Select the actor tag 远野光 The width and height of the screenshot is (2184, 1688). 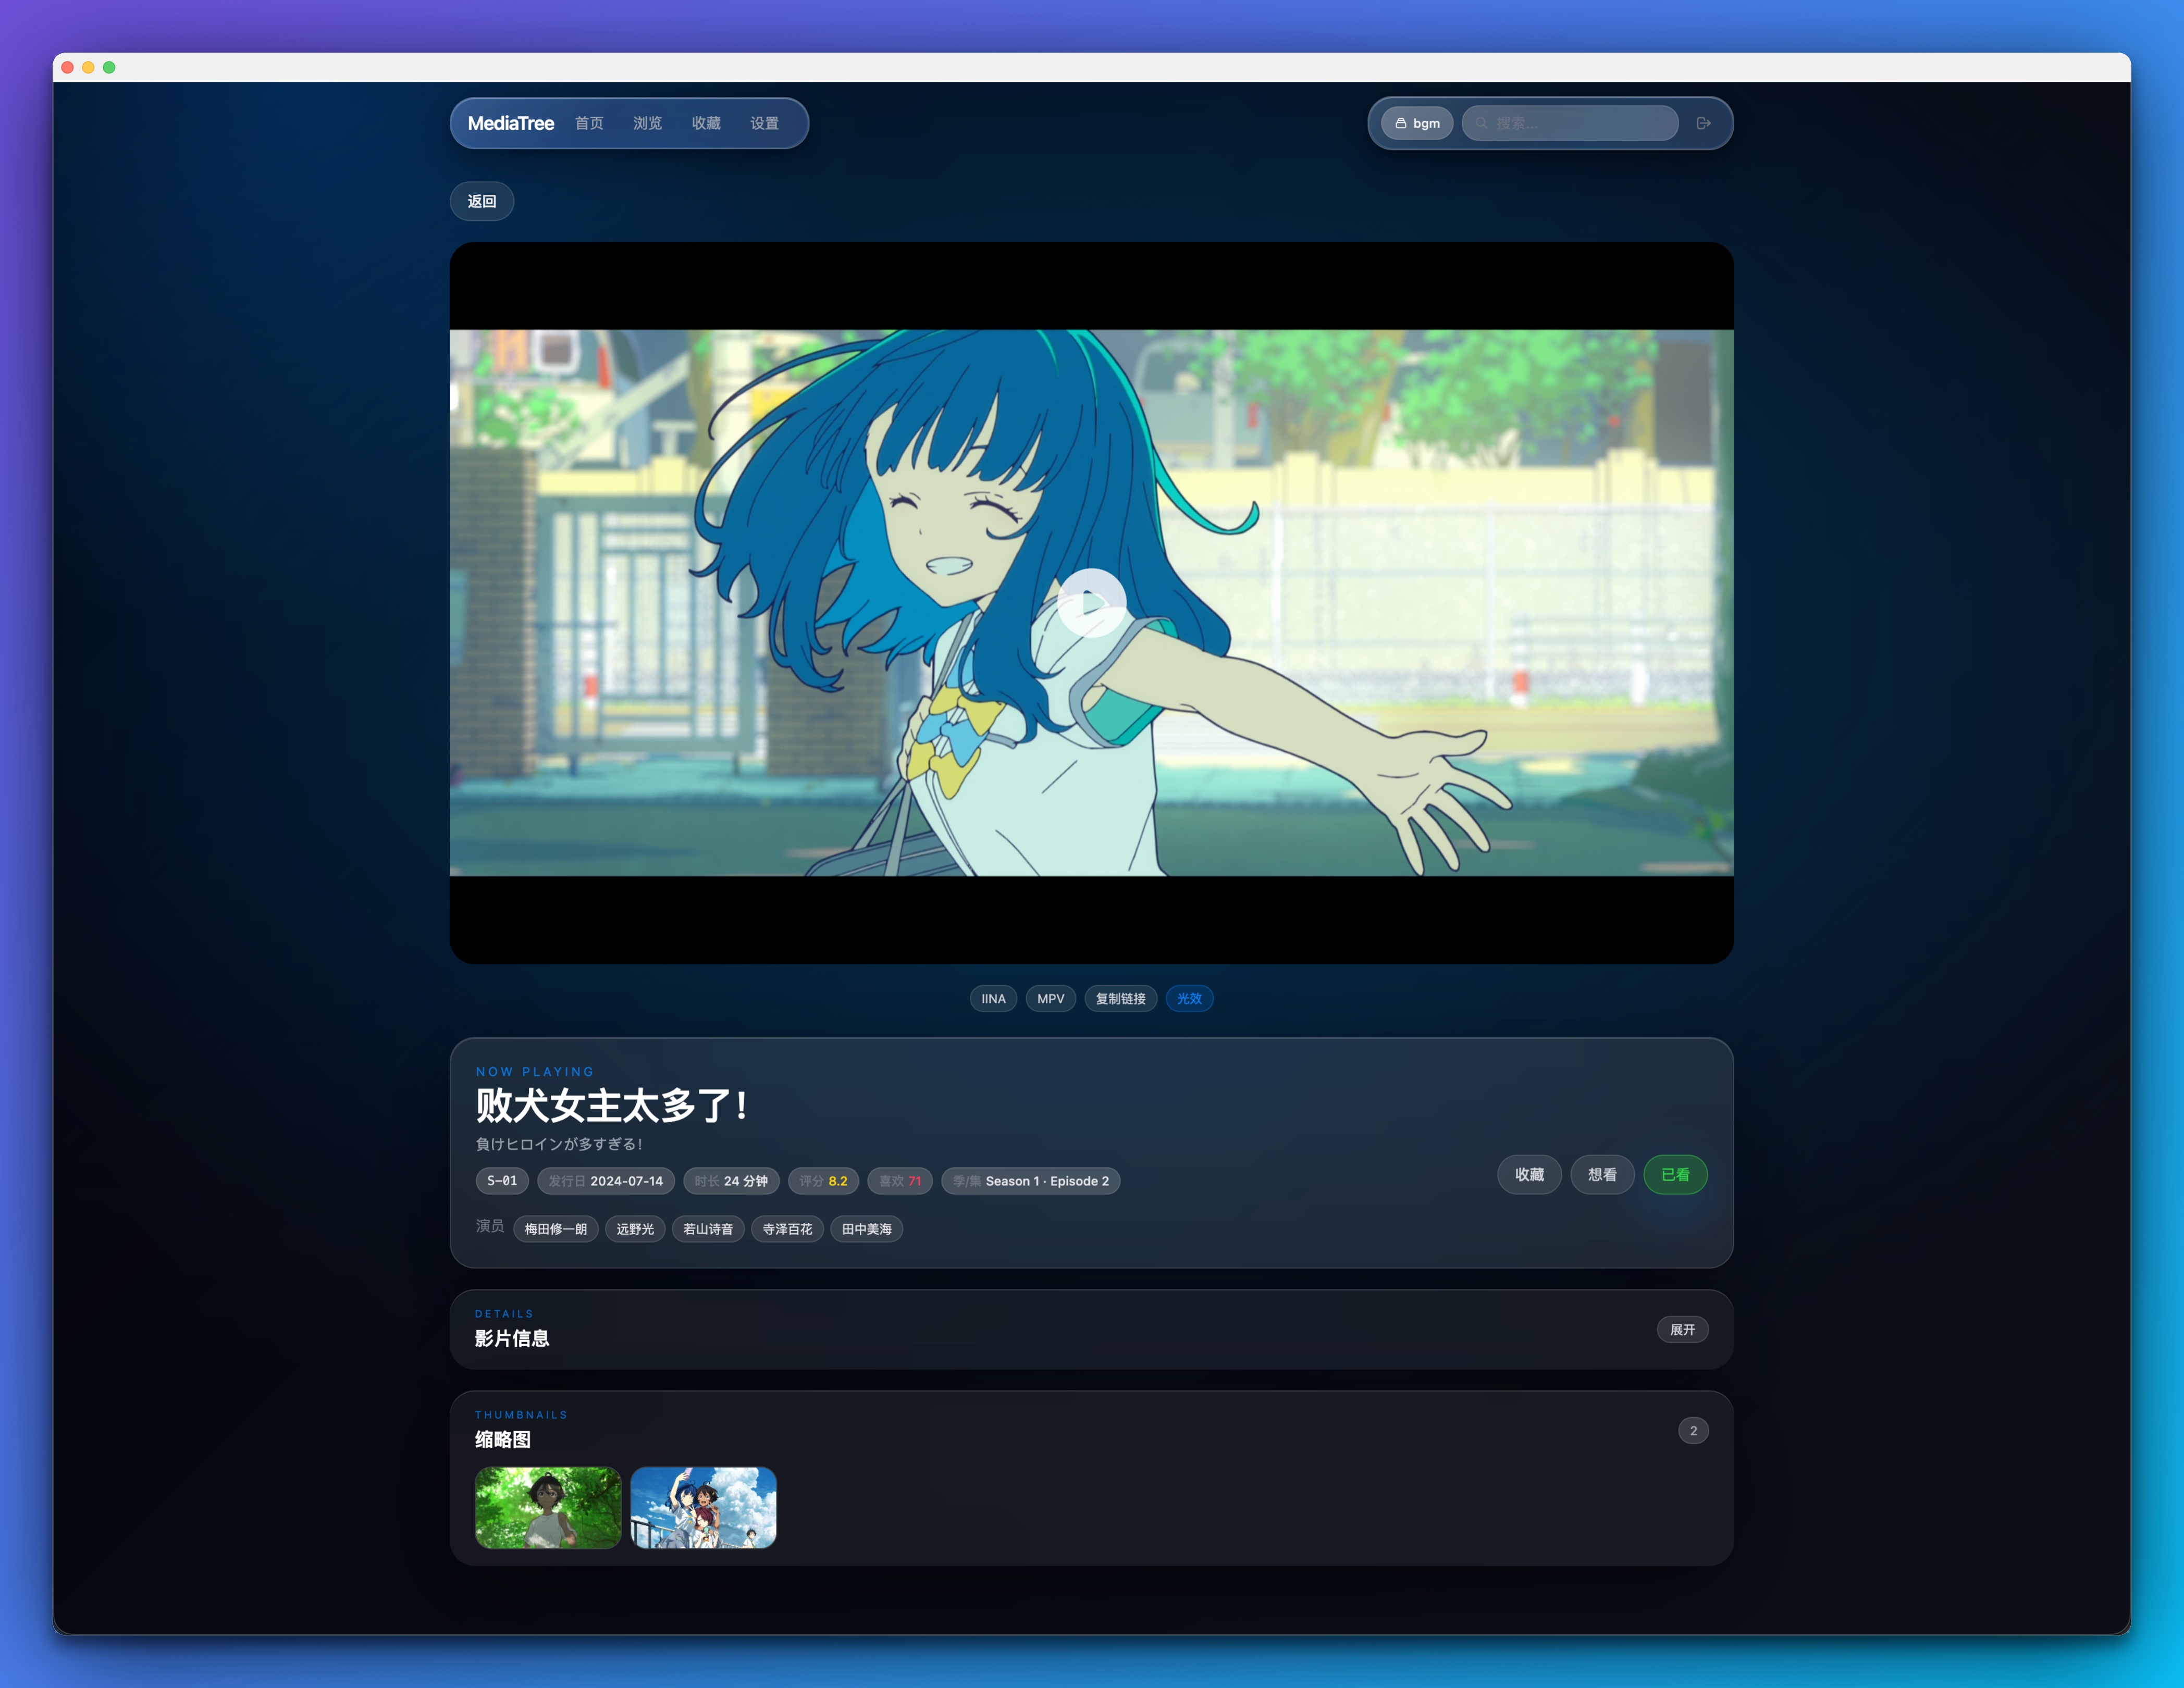coord(635,1228)
